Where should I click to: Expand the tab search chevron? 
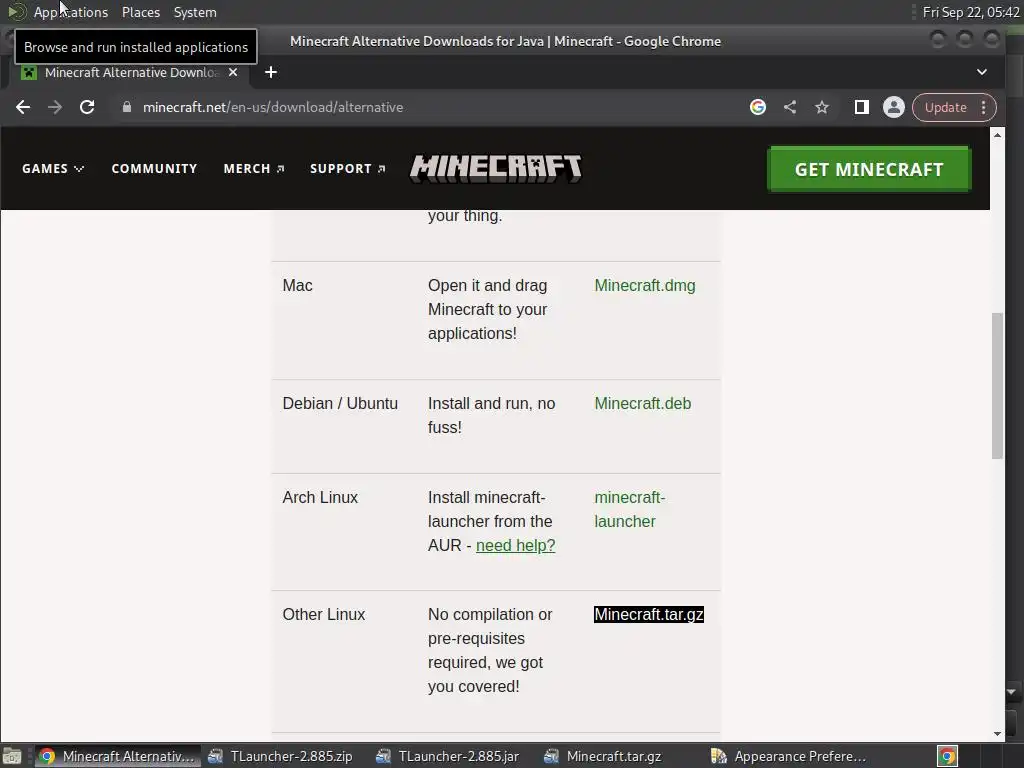pyautogui.click(x=982, y=72)
